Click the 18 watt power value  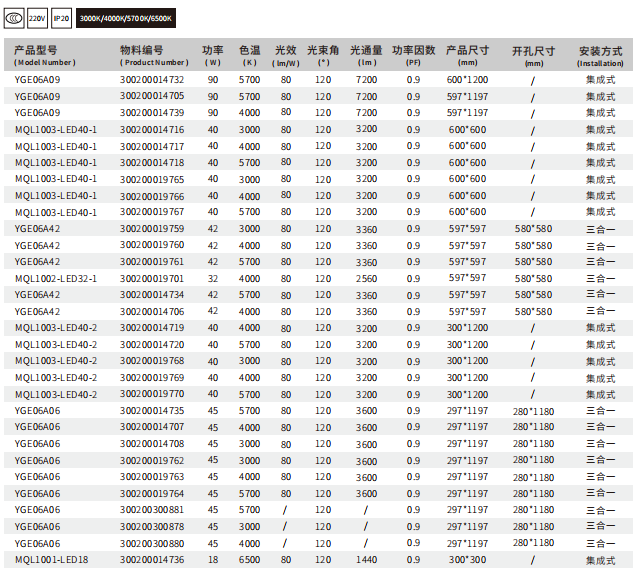click(213, 560)
